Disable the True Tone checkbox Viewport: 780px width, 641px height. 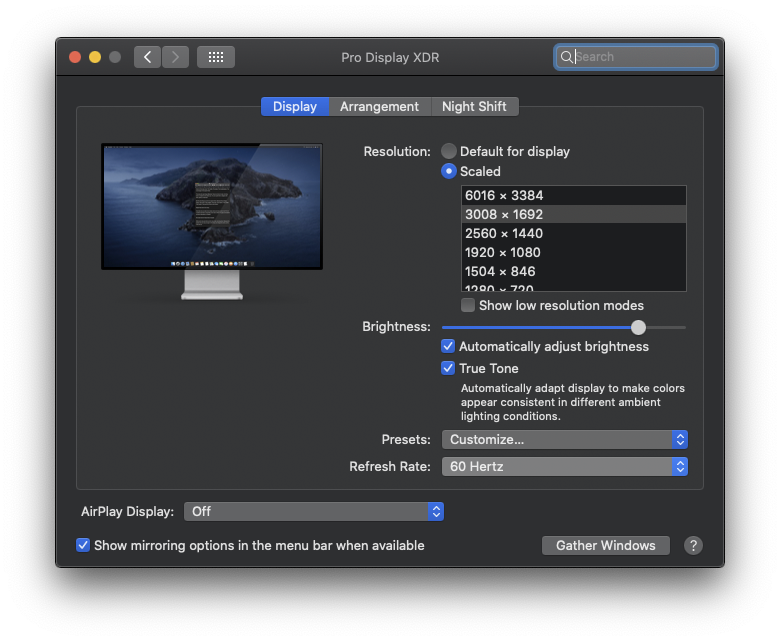pos(448,368)
